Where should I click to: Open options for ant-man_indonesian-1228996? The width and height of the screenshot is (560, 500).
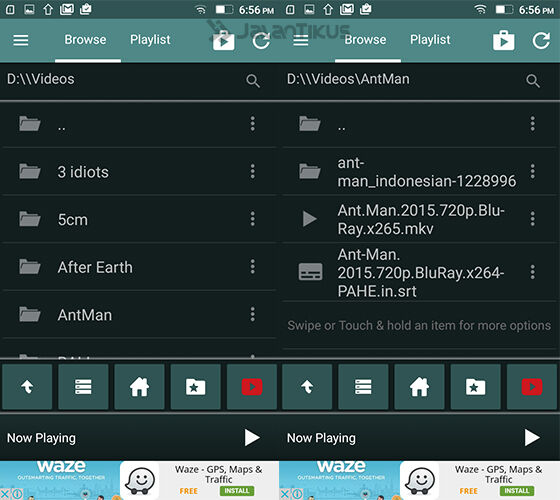click(532, 171)
